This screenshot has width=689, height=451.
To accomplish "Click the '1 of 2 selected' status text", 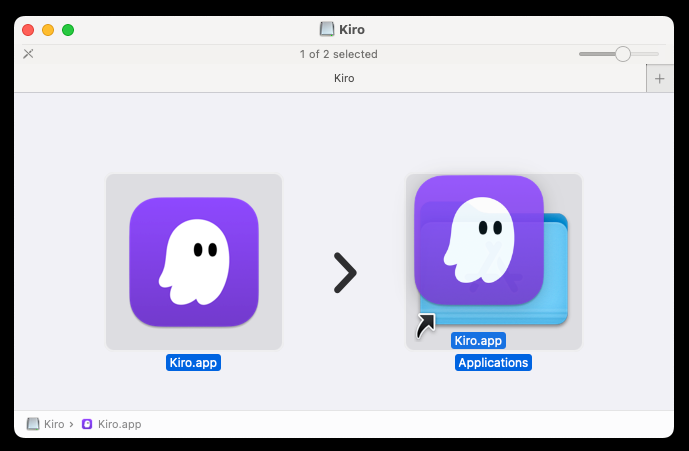I will point(338,54).
